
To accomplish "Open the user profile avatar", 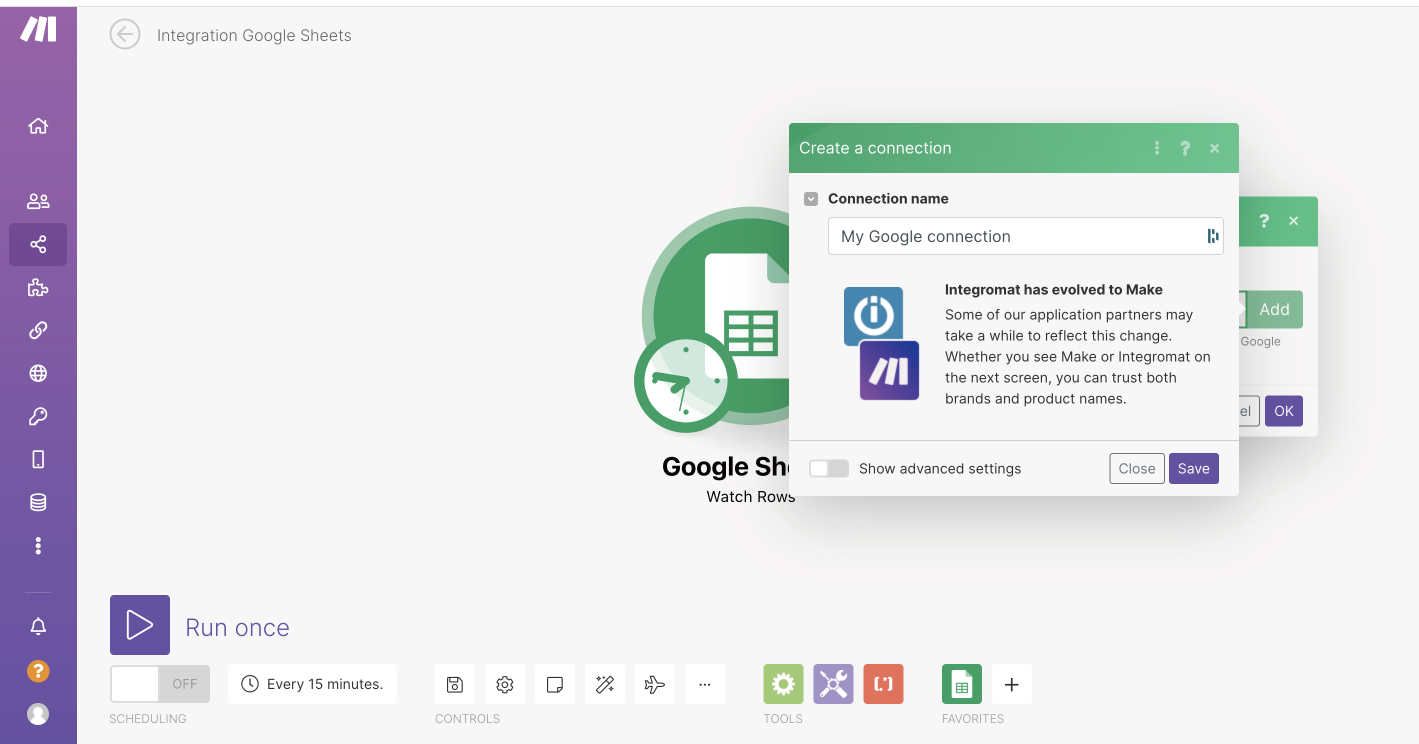I will point(38,714).
